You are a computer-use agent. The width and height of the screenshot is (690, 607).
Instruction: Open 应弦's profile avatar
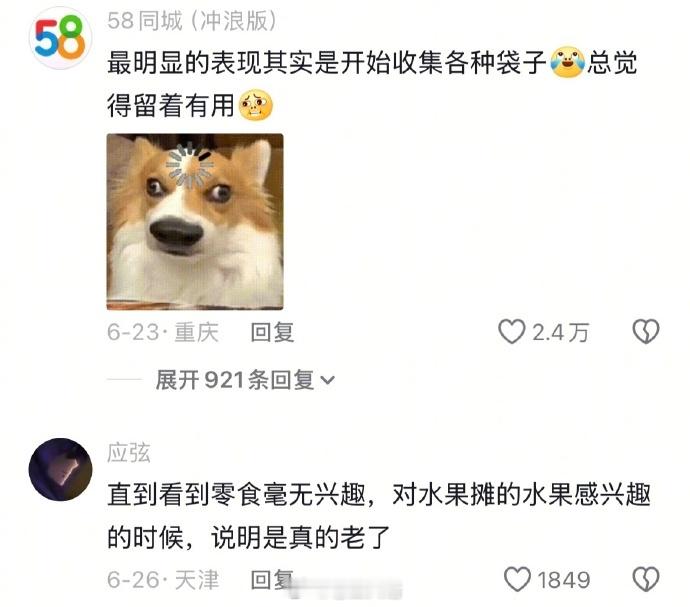(60, 469)
